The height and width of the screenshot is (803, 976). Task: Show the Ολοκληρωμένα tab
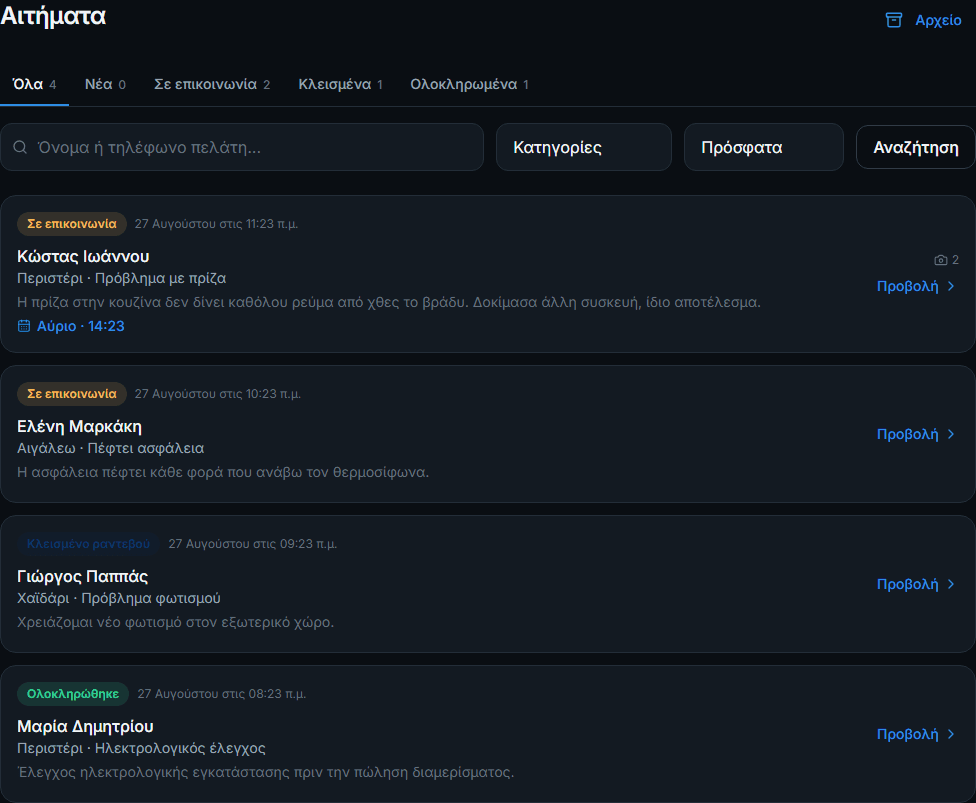coord(469,84)
